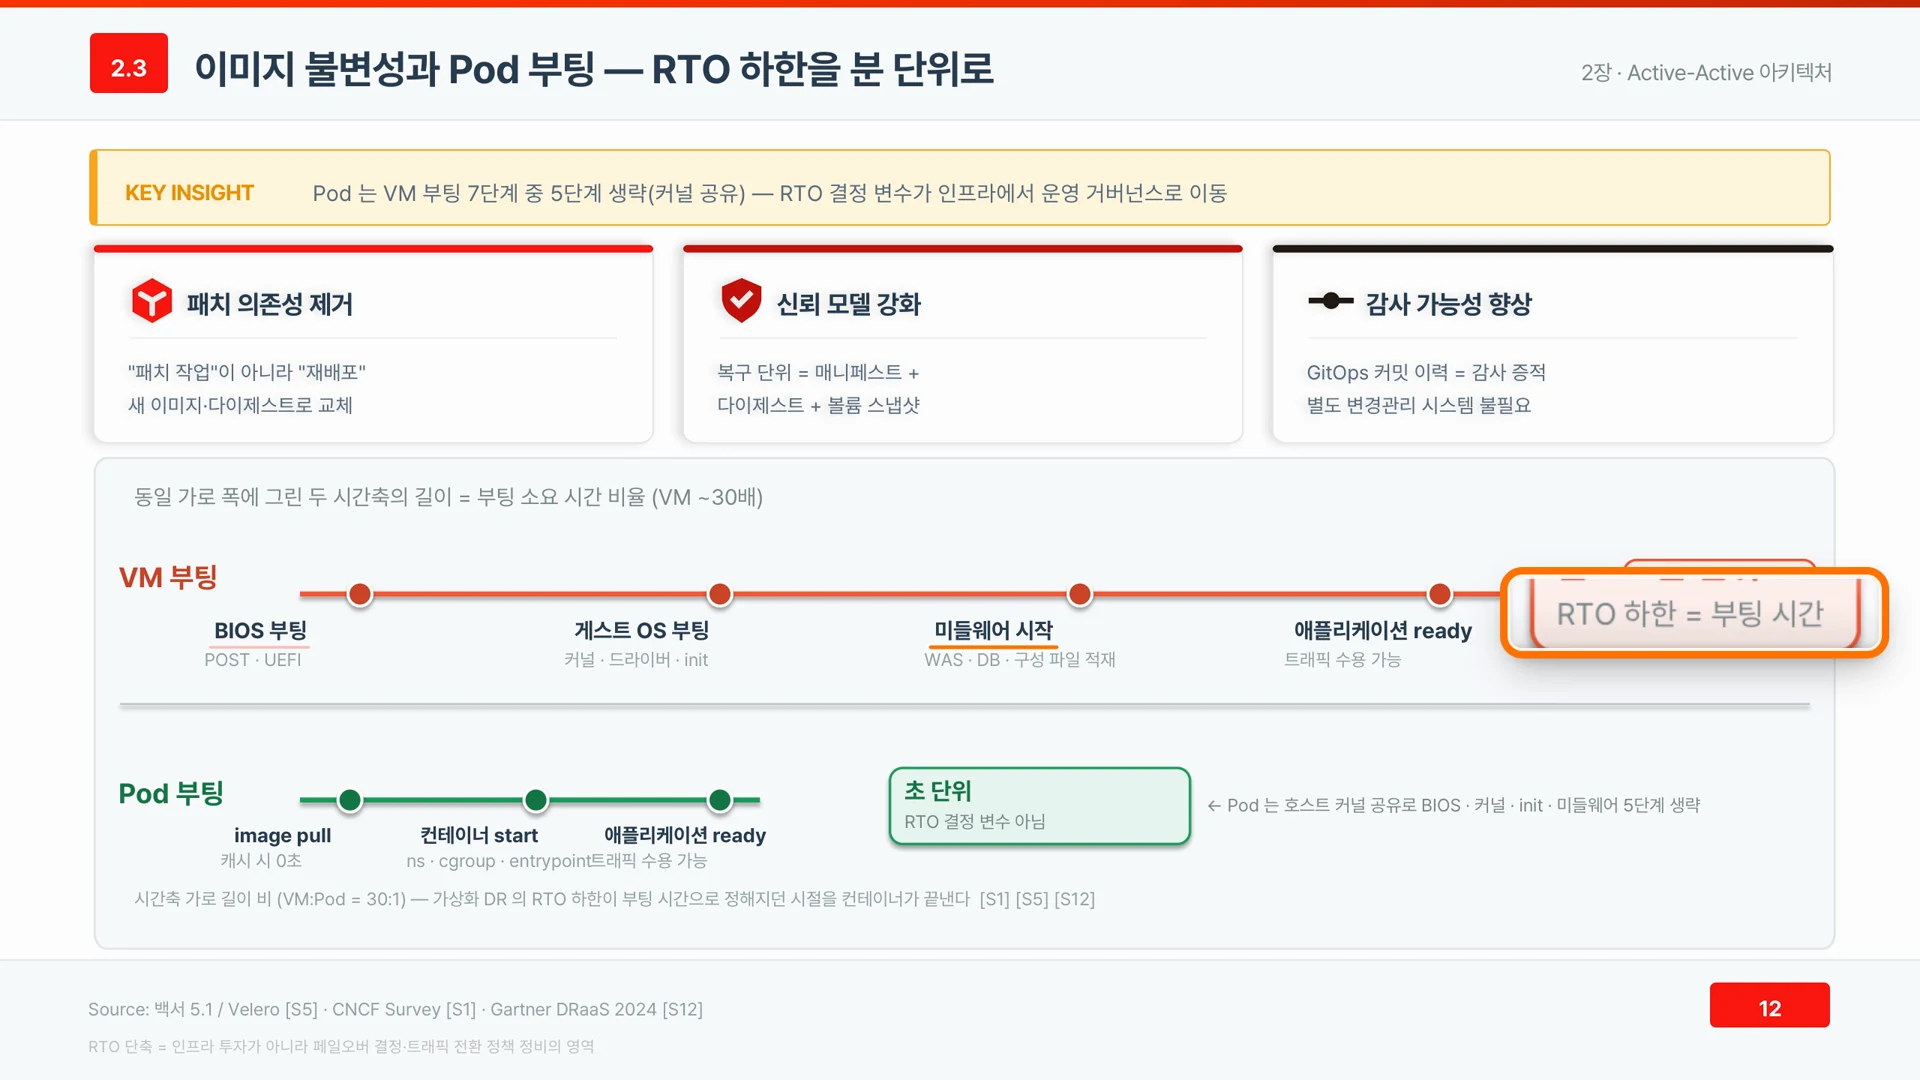The width and height of the screenshot is (1920, 1080).
Task: Click the 새 이미지·다이제스트로 교체 line
Action: click(x=240, y=405)
